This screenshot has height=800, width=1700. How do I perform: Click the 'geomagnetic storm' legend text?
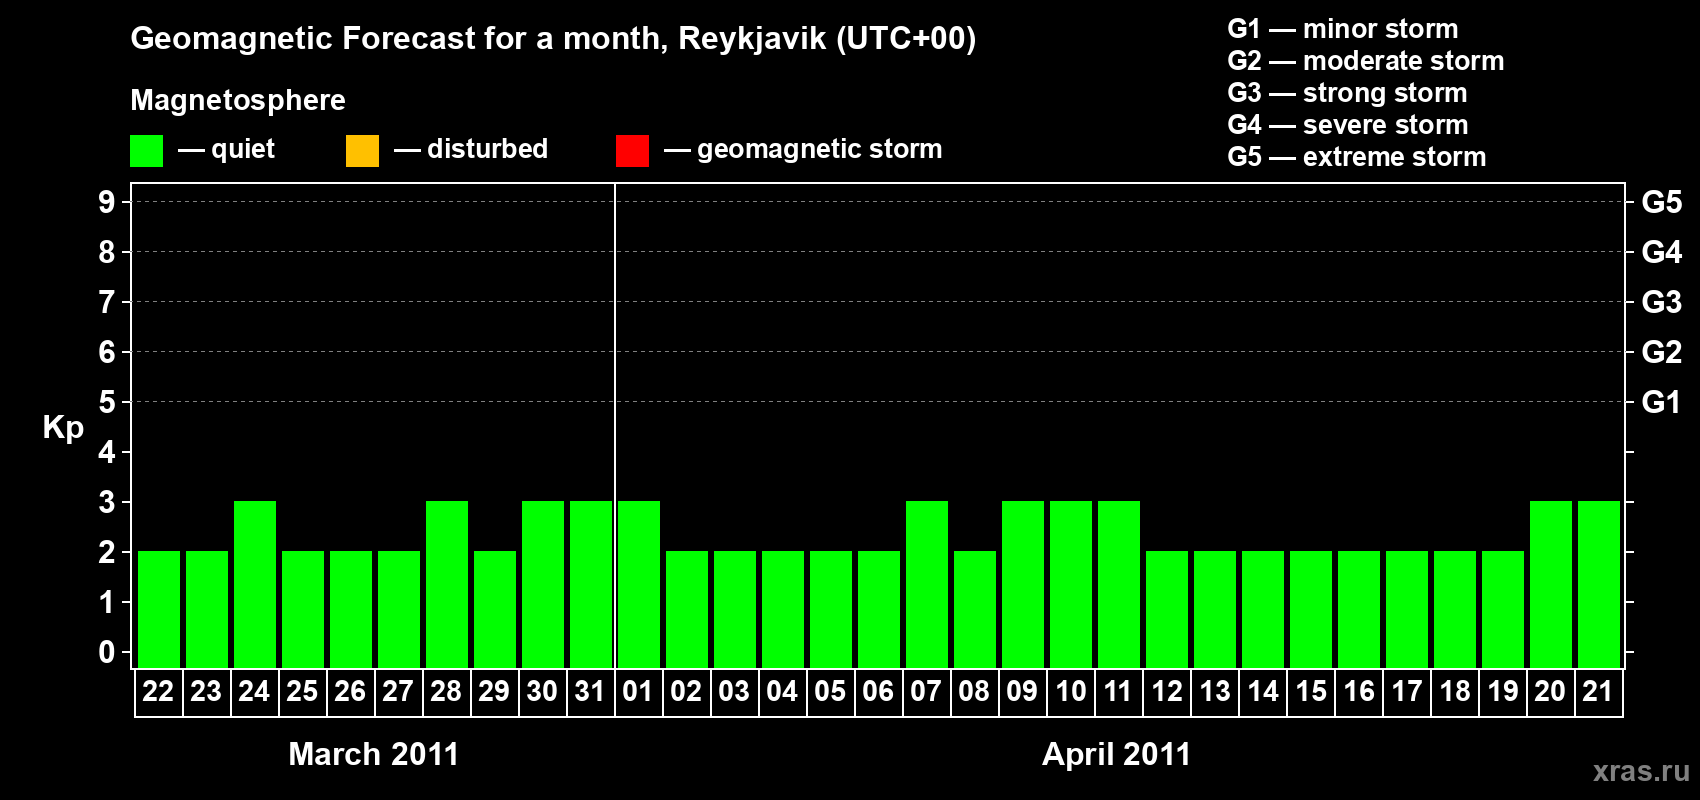pyautogui.click(x=819, y=149)
